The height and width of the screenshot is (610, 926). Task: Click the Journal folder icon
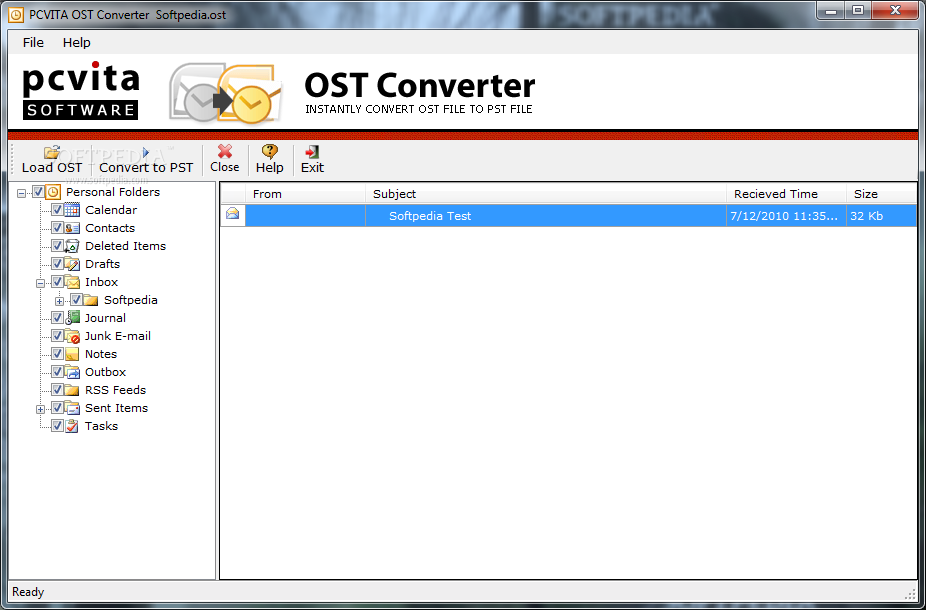(x=72, y=318)
